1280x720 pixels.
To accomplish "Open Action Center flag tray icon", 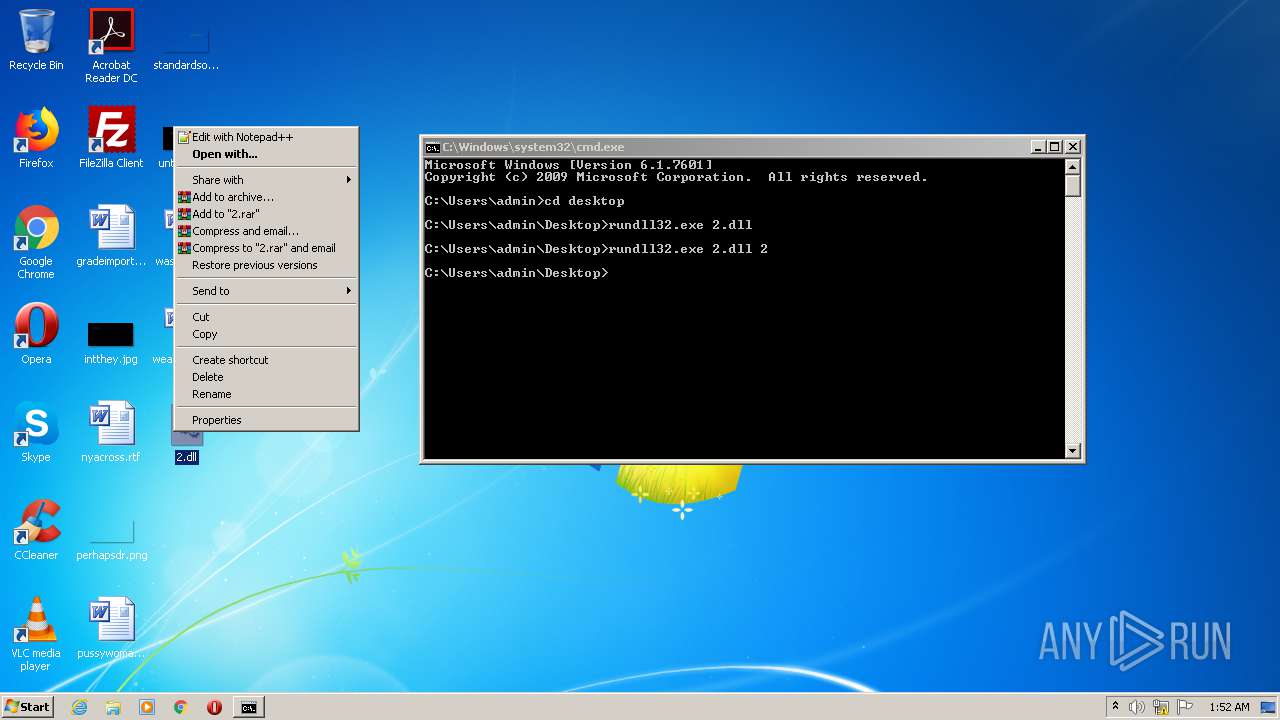I will point(1184,707).
